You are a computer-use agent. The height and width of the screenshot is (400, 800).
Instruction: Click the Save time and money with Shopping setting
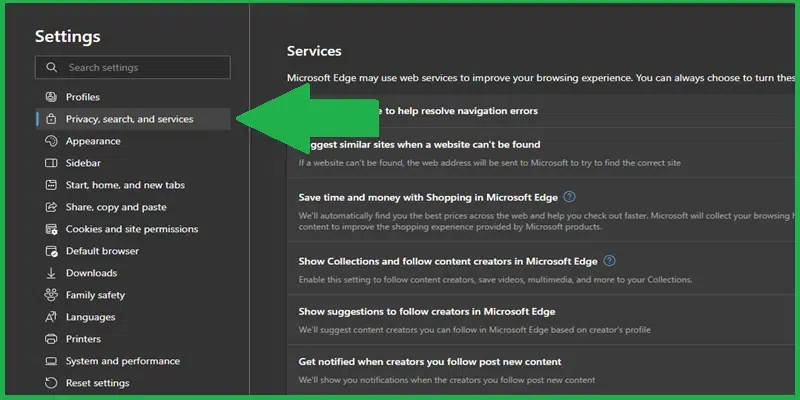pyautogui.click(x=428, y=198)
